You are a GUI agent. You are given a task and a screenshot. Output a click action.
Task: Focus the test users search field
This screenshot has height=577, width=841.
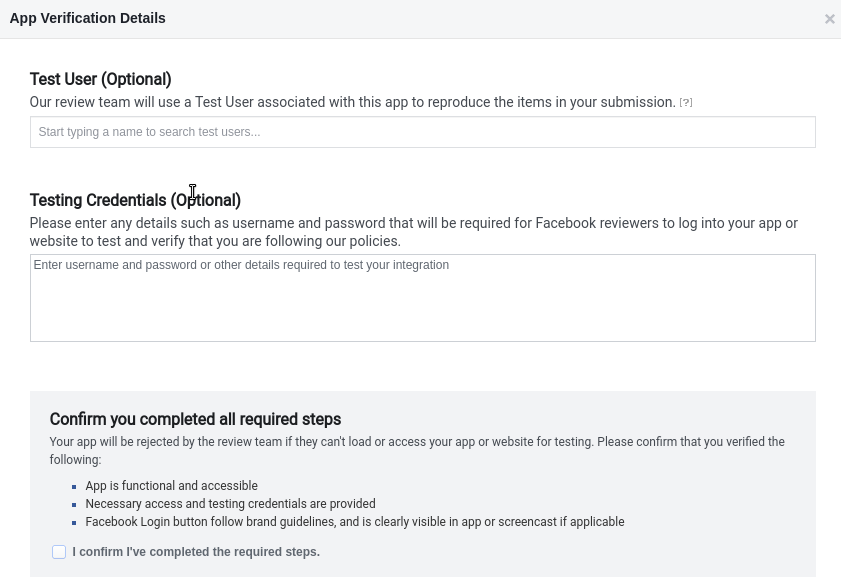click(423, 132)
